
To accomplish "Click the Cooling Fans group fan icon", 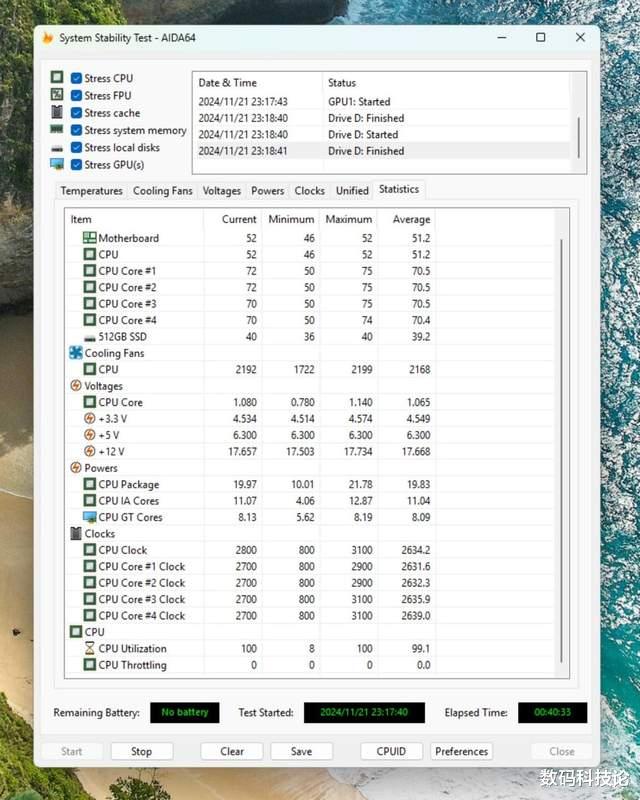I will coord(76,353).
